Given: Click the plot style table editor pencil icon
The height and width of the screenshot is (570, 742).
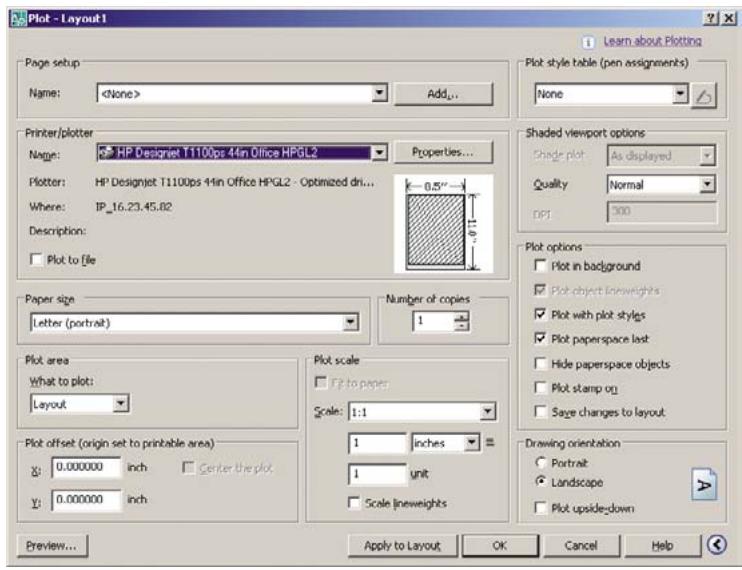Looking at the screenshot, I should coord(704,96).
